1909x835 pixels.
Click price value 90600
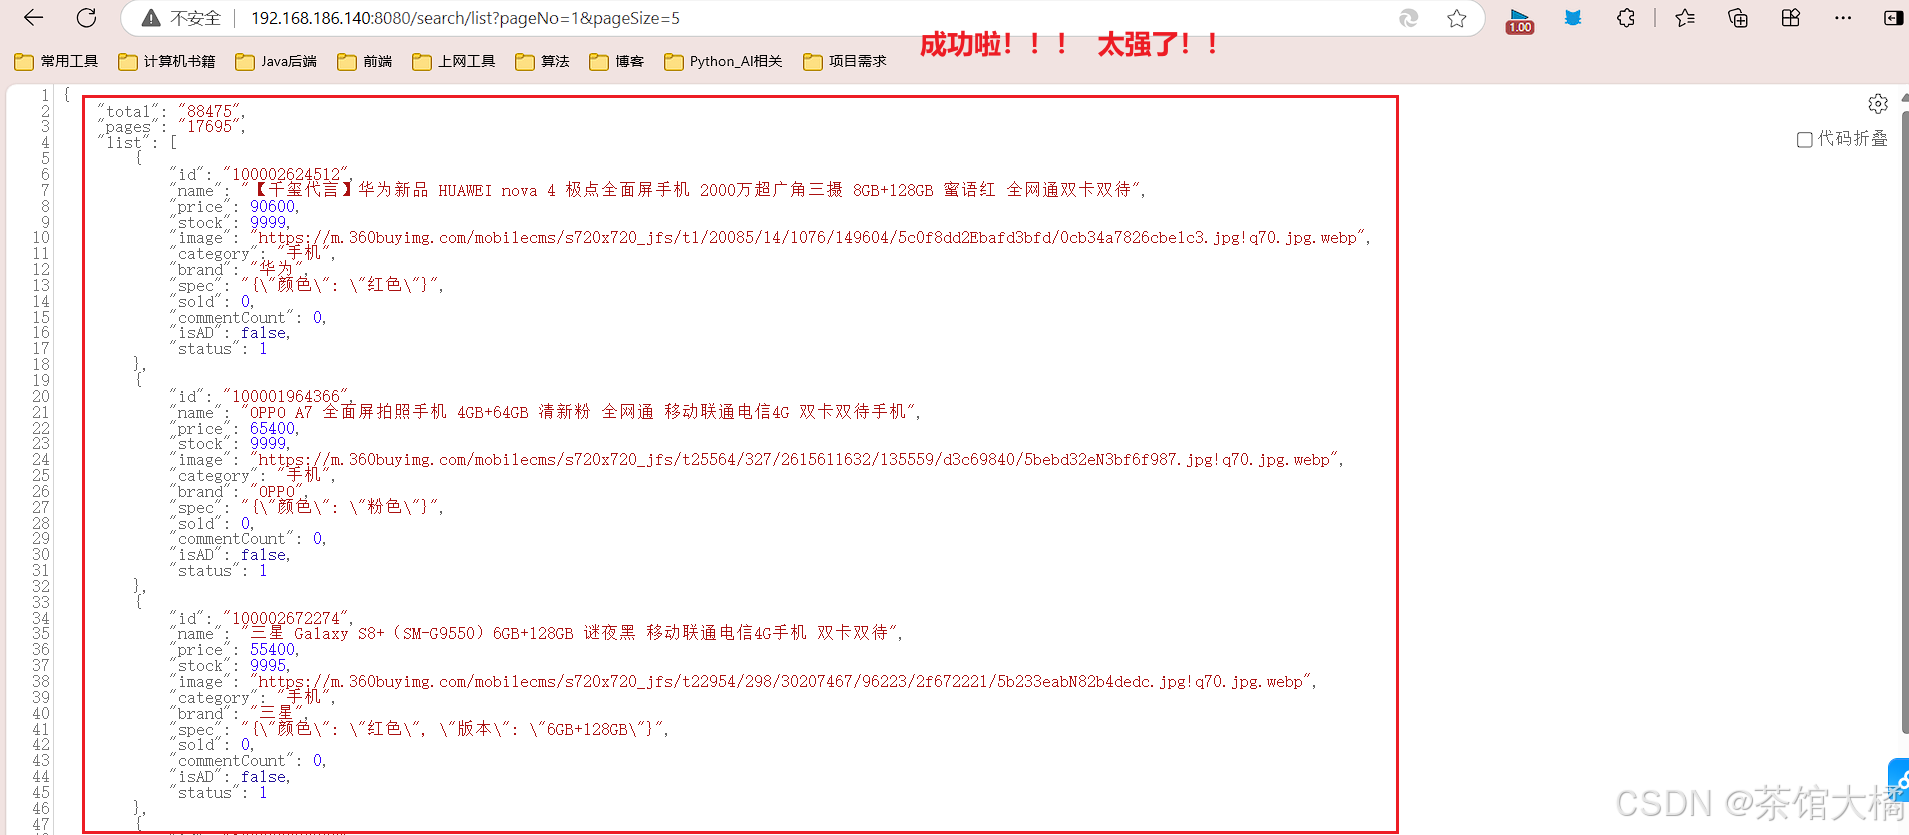(272, 206)
